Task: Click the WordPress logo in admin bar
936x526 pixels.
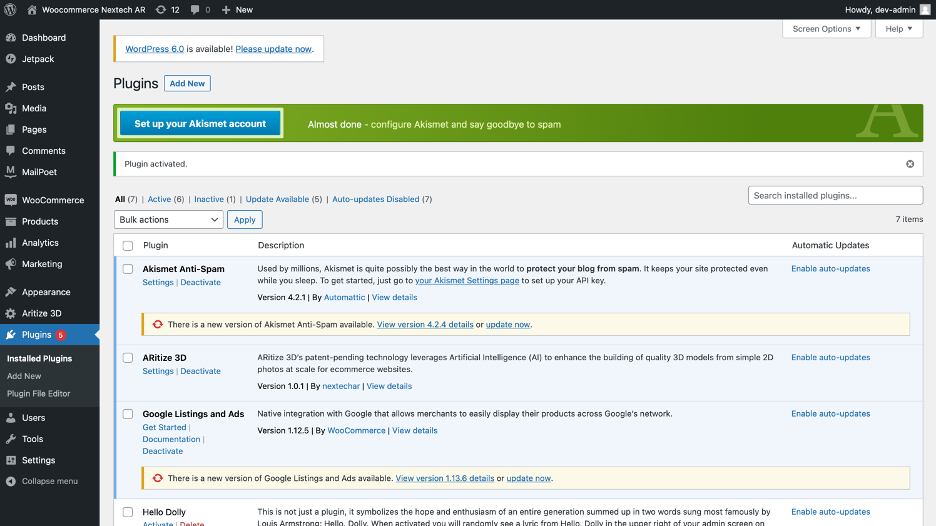Action: pos(10,10)
